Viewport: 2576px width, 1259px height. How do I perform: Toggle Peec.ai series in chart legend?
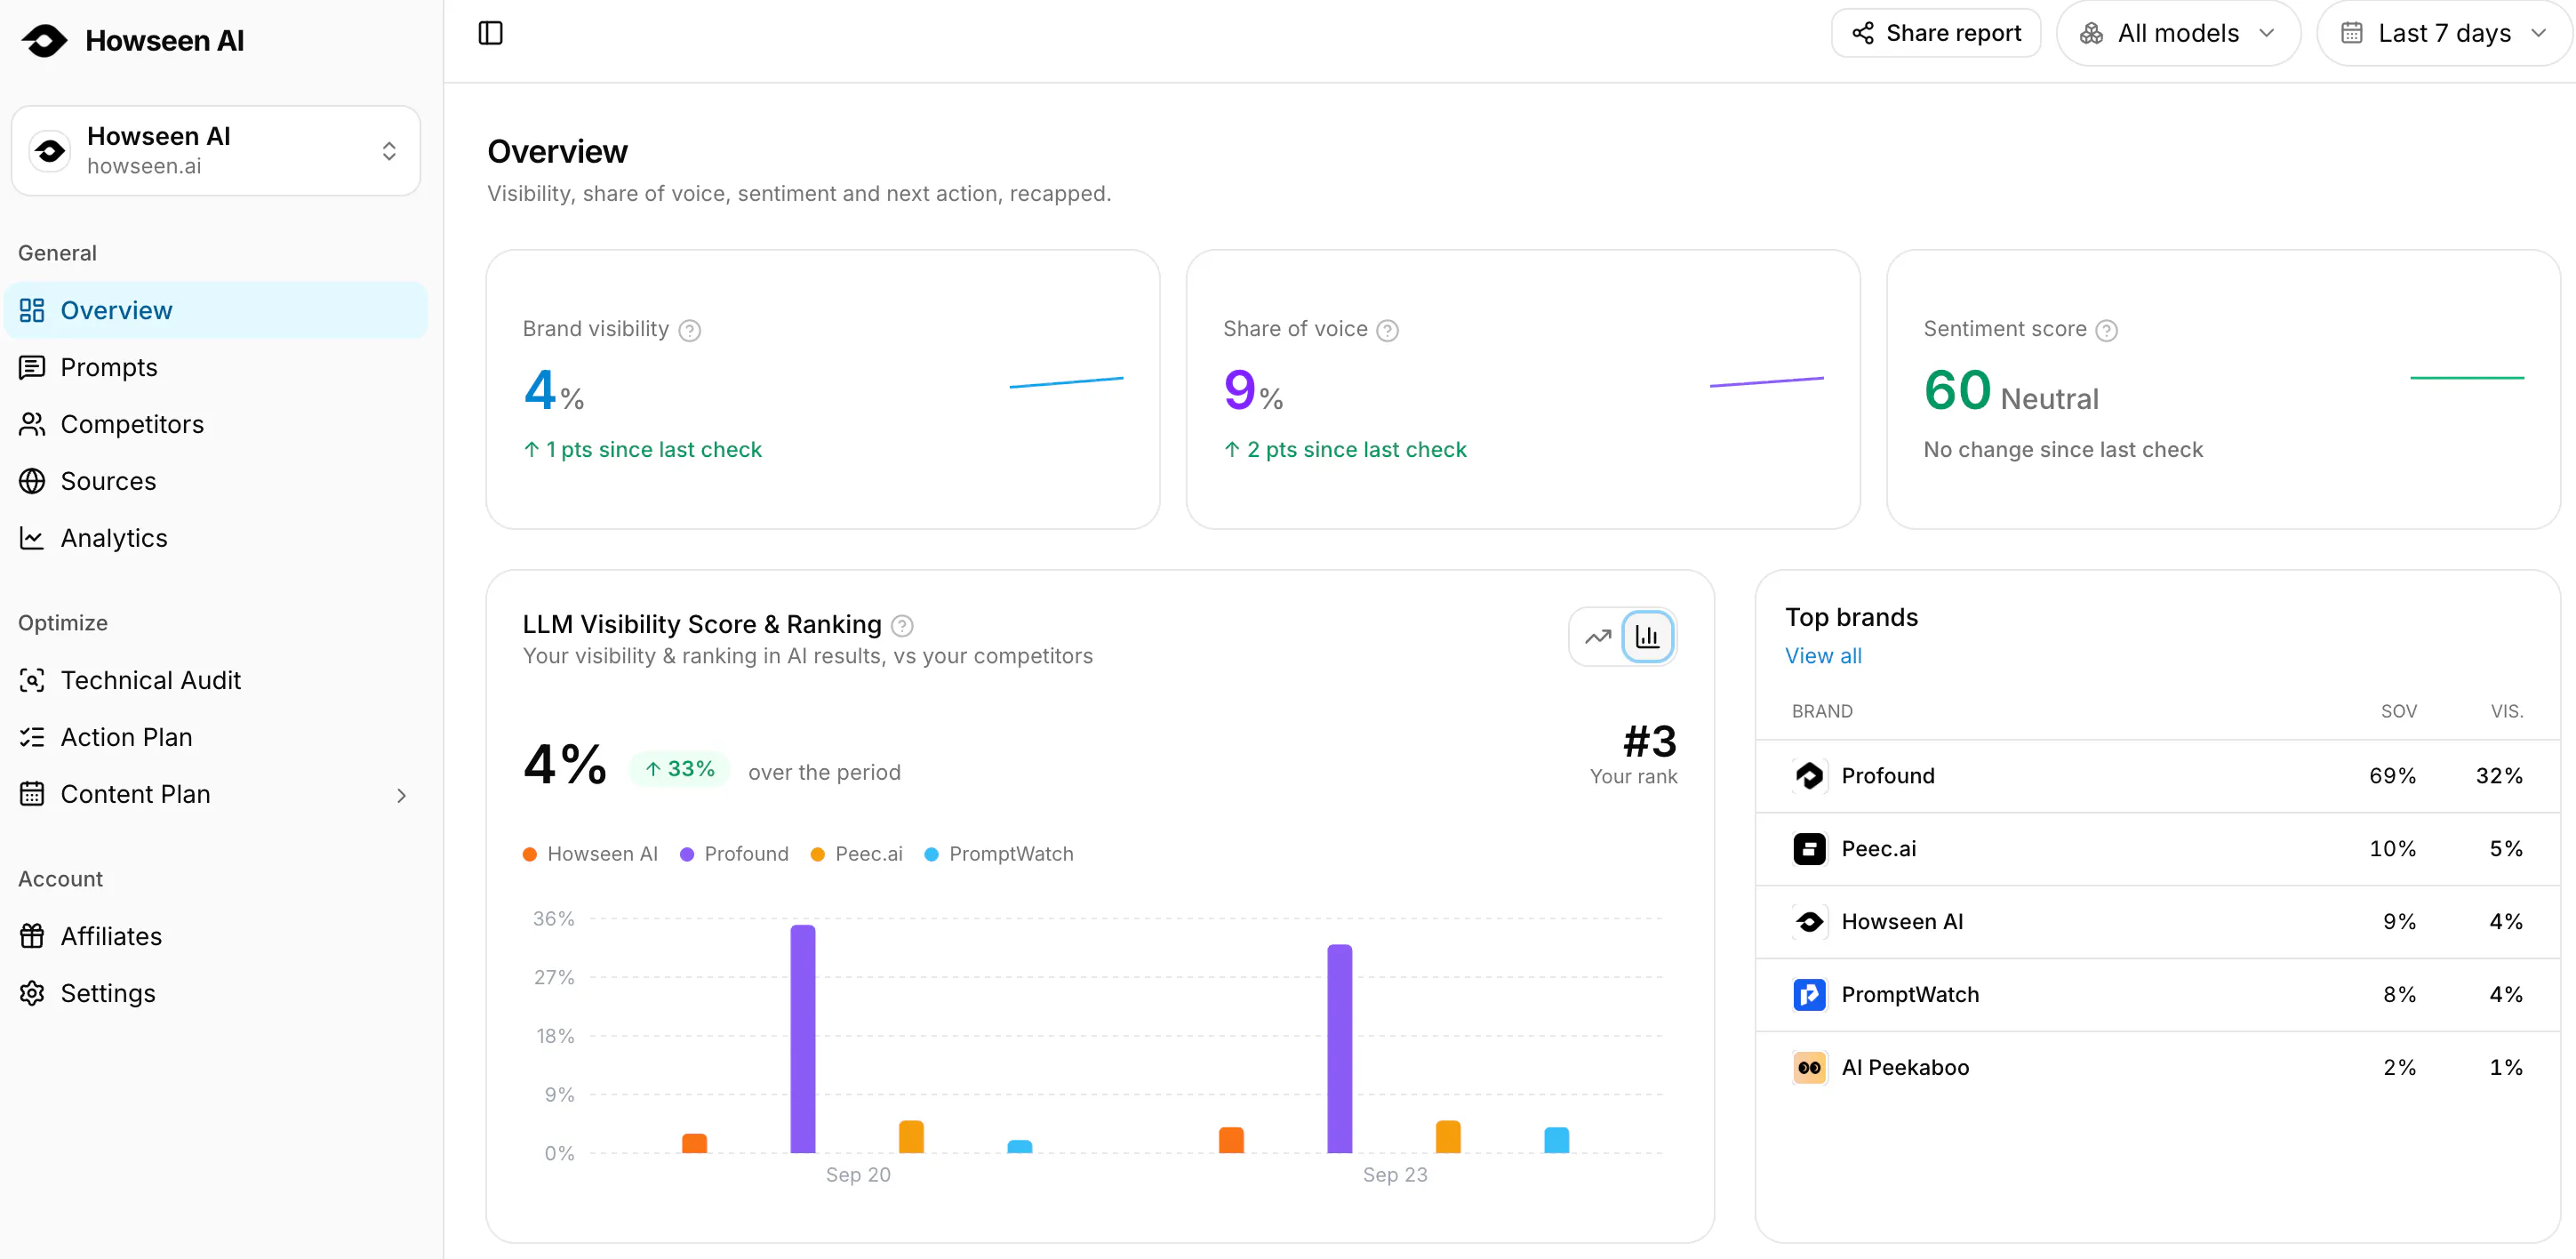pos(856,854)
